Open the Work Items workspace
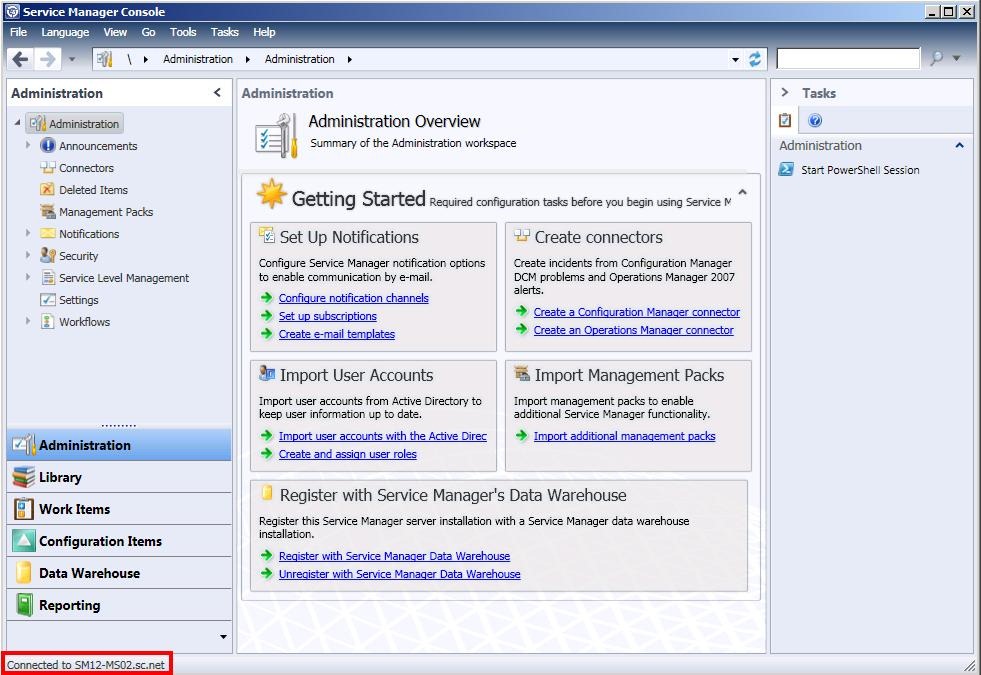 pyautogui.click(x=74, y=509)
